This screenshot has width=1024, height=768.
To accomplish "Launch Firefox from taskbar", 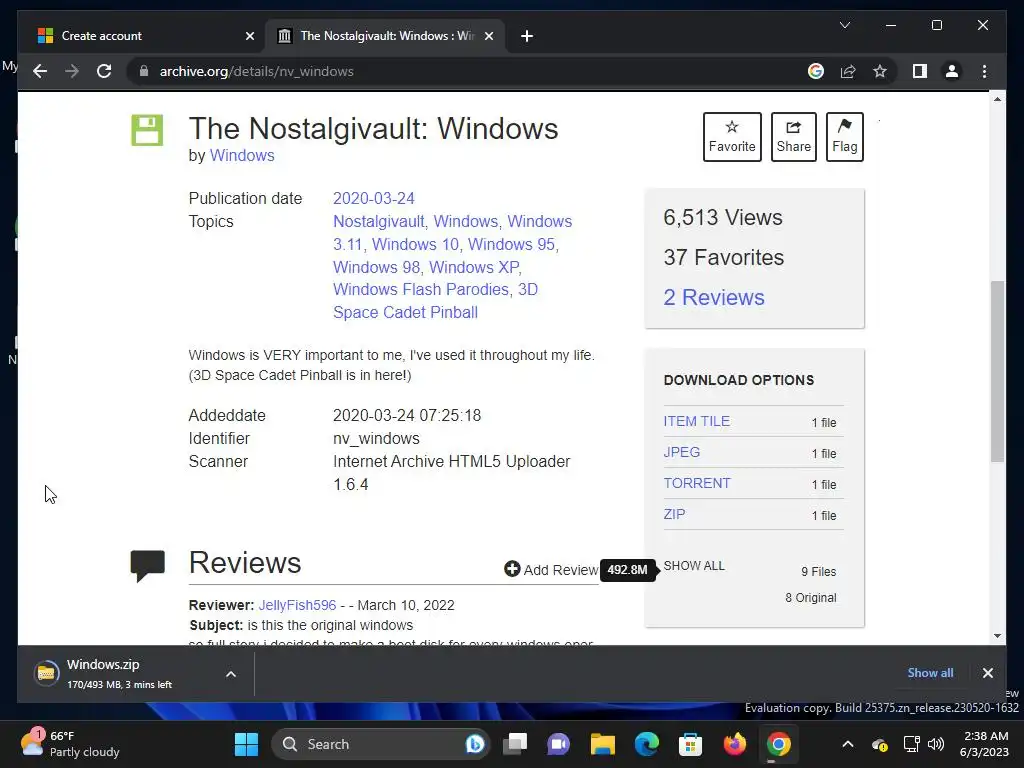I will (x=735, y=744).
